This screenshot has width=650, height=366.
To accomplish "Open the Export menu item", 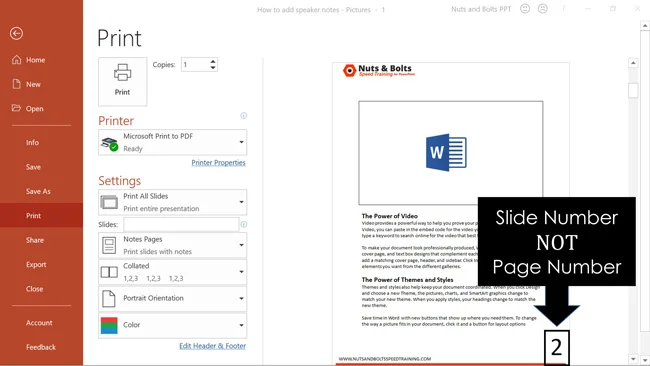I will pos(36,264).
